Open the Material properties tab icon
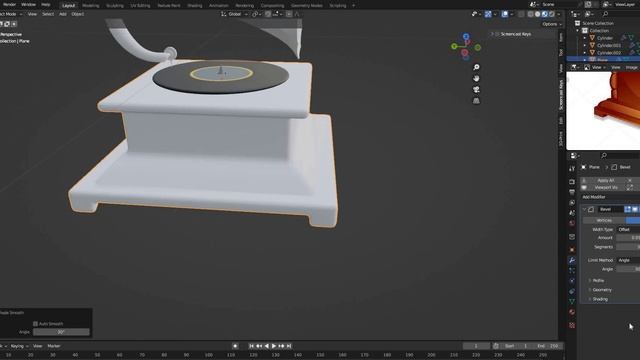Viewport: 640px width, 360px height. click(x=572, y=312)
